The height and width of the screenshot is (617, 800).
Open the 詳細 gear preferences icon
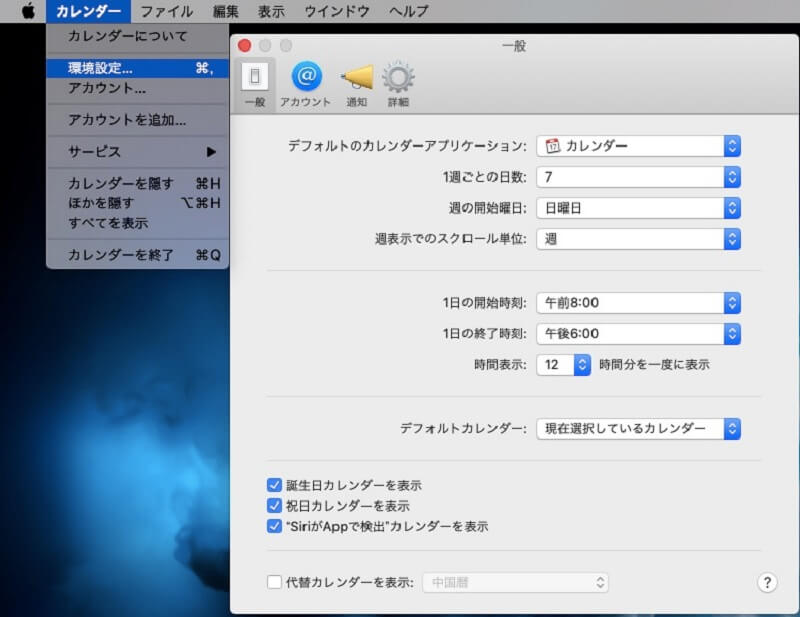click(x=398, y=84)
